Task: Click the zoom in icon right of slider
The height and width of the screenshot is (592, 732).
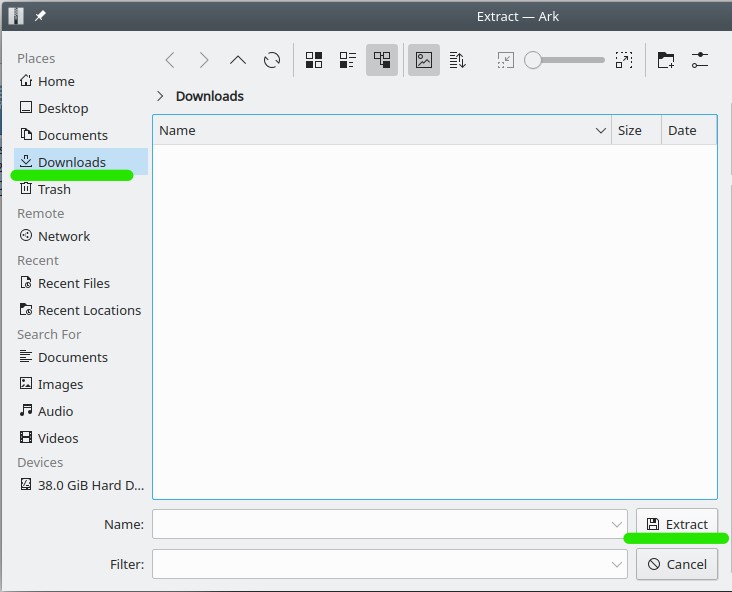Action: click(624, 60)
